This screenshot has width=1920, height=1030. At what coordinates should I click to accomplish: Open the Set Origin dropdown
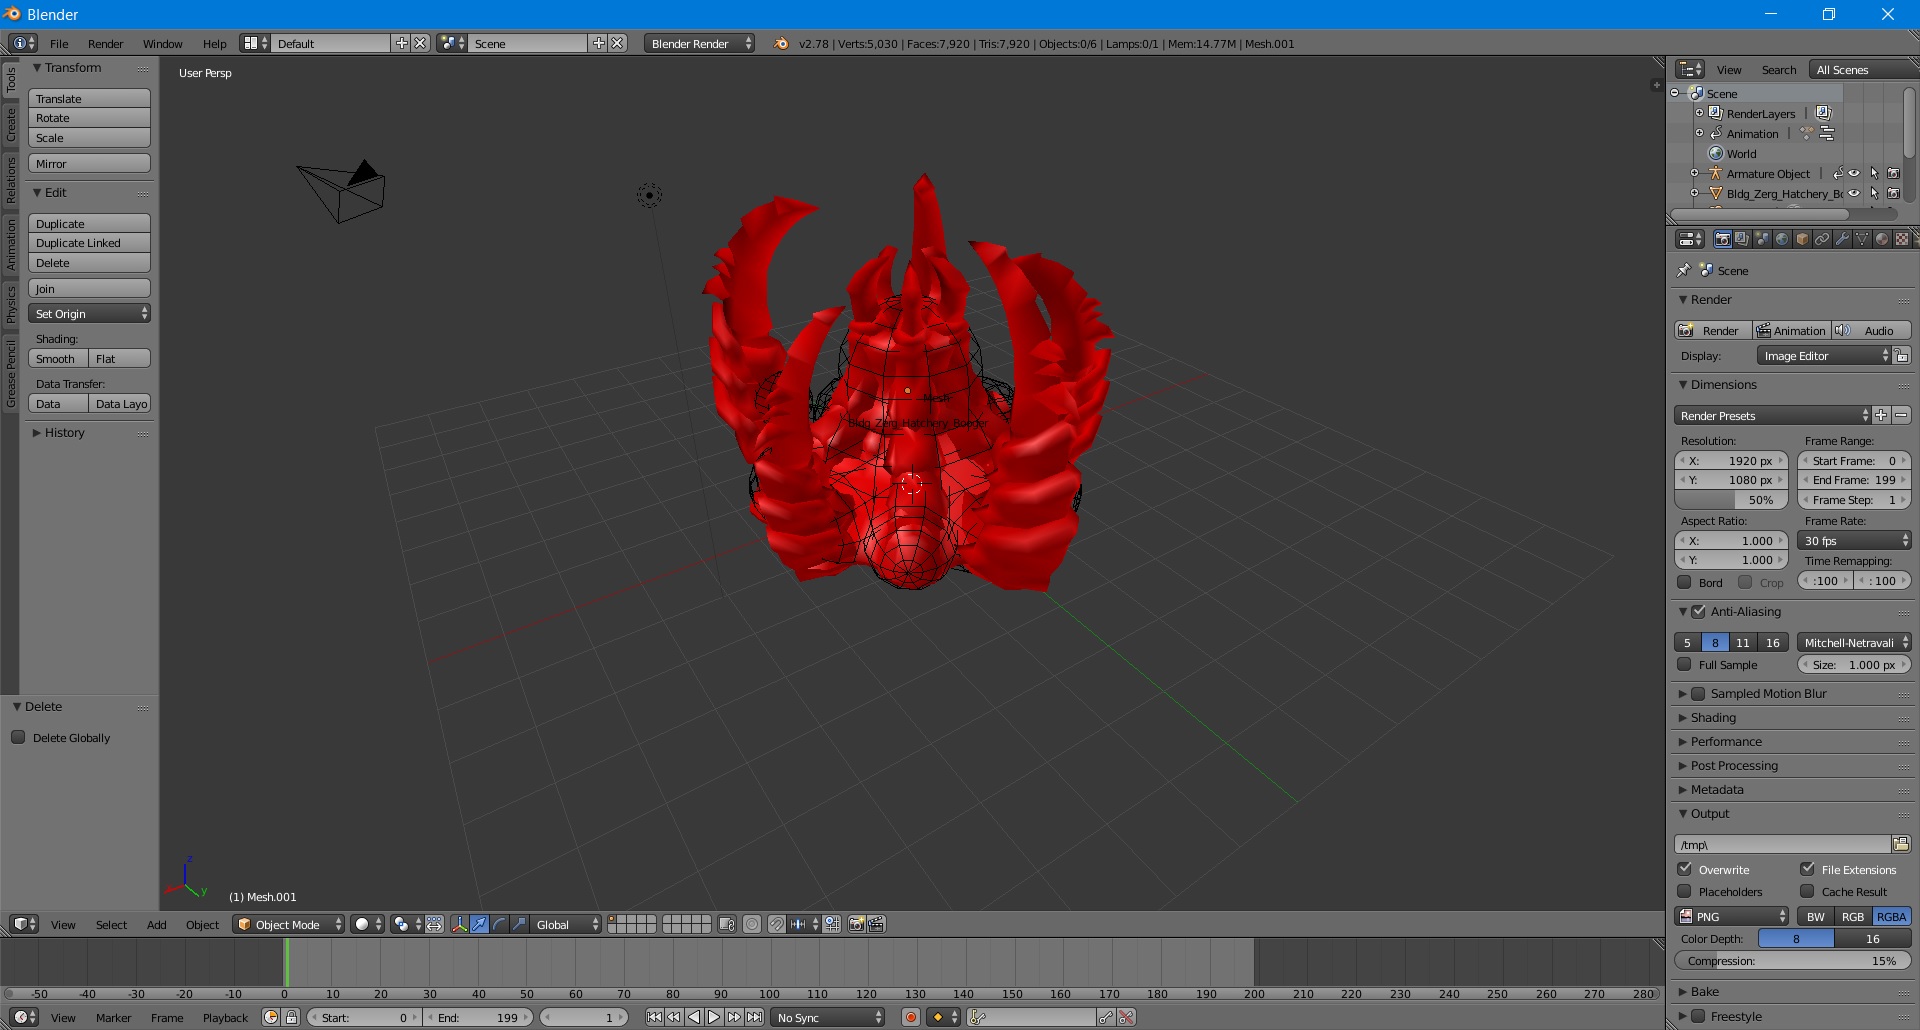(x=89, y=313)
